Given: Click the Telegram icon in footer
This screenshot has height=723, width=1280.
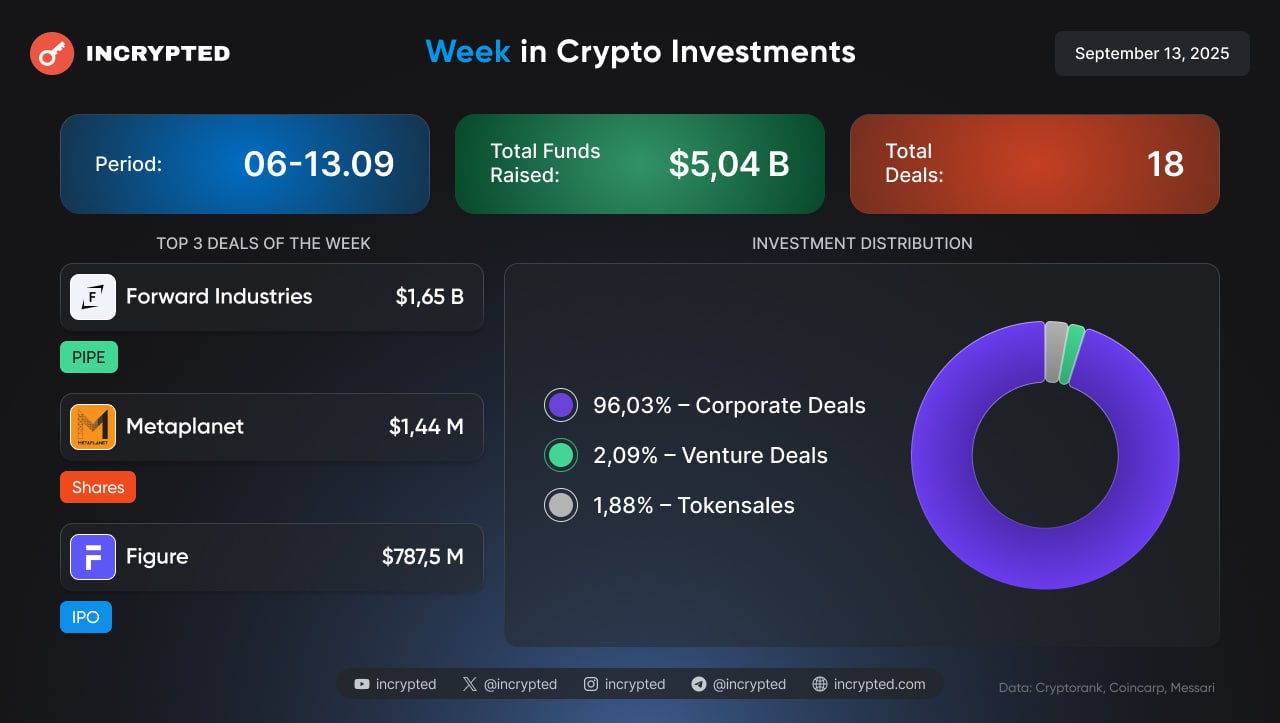Looking at the screenshot, I should 699,685.
